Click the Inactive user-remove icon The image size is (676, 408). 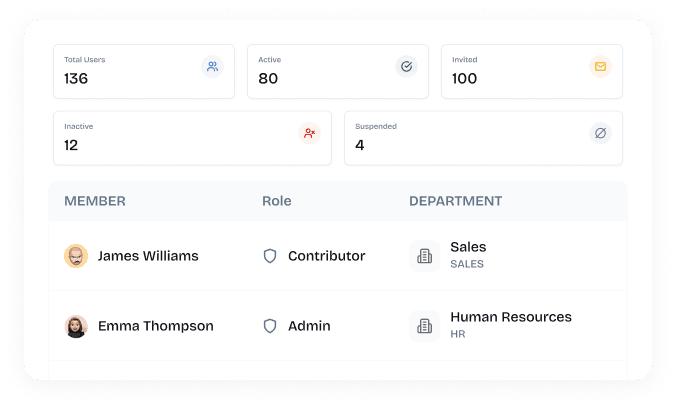(310, 133)
